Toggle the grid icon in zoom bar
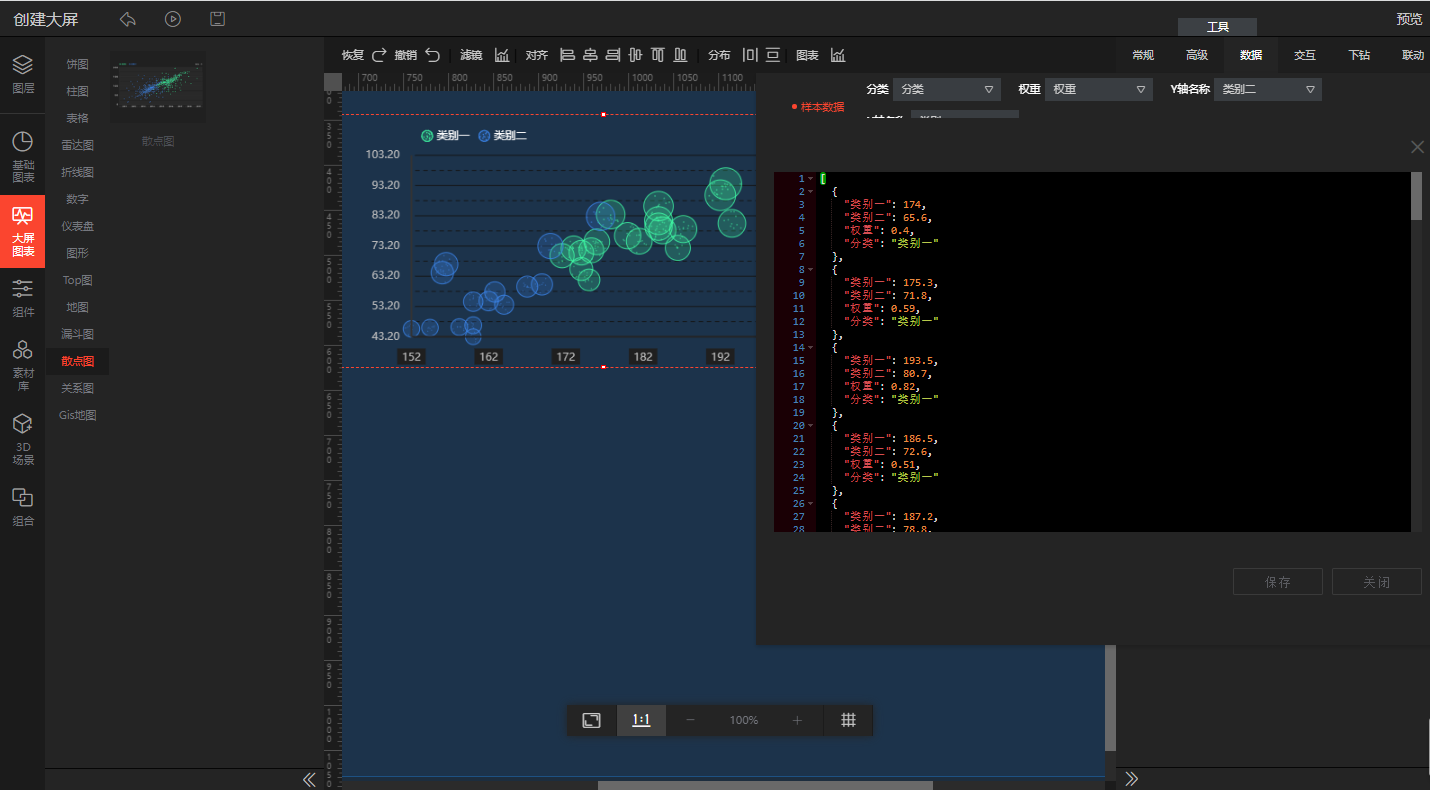The height and width of the screenshot is (790, 1430). tap(848, 720)
